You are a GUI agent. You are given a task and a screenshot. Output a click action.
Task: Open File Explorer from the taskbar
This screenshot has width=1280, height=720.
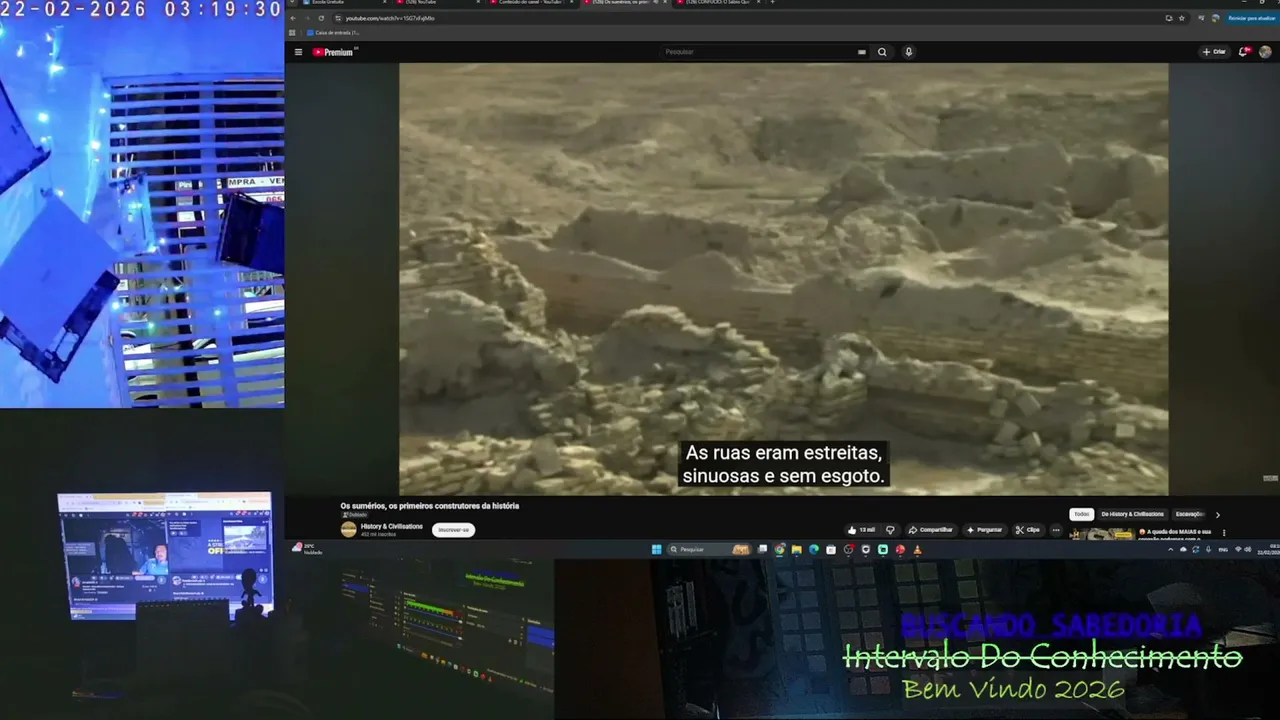[x=797, y=549]
